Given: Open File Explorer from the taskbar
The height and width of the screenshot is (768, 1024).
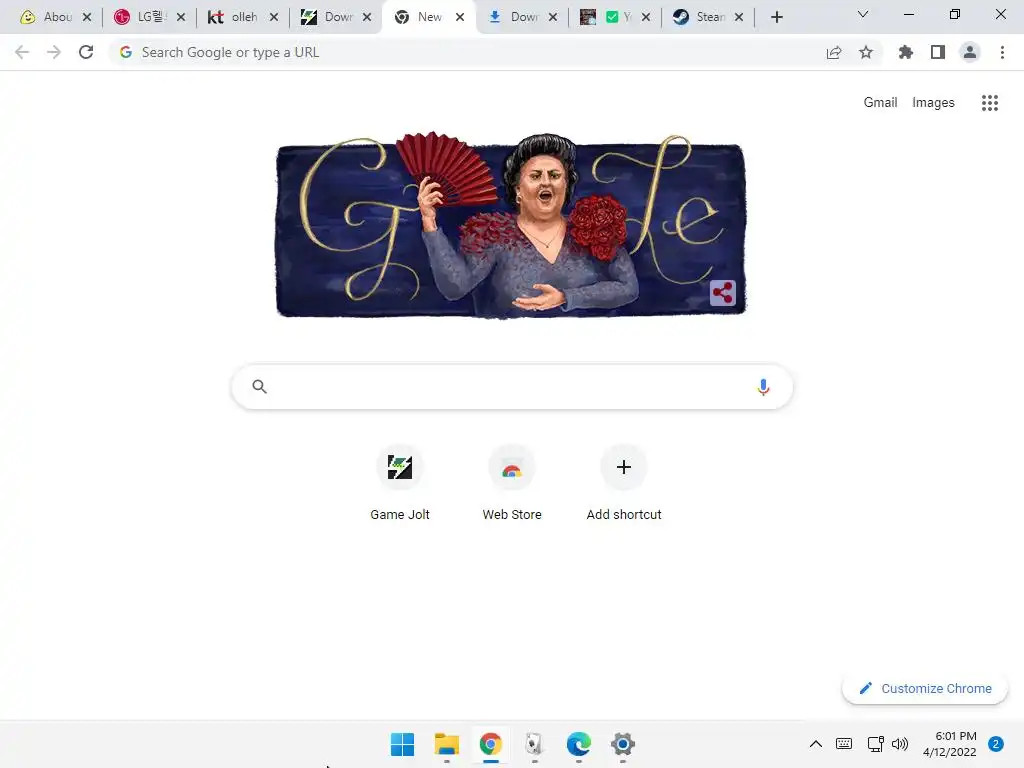Looking at the screenshot, I should [447, 744].
